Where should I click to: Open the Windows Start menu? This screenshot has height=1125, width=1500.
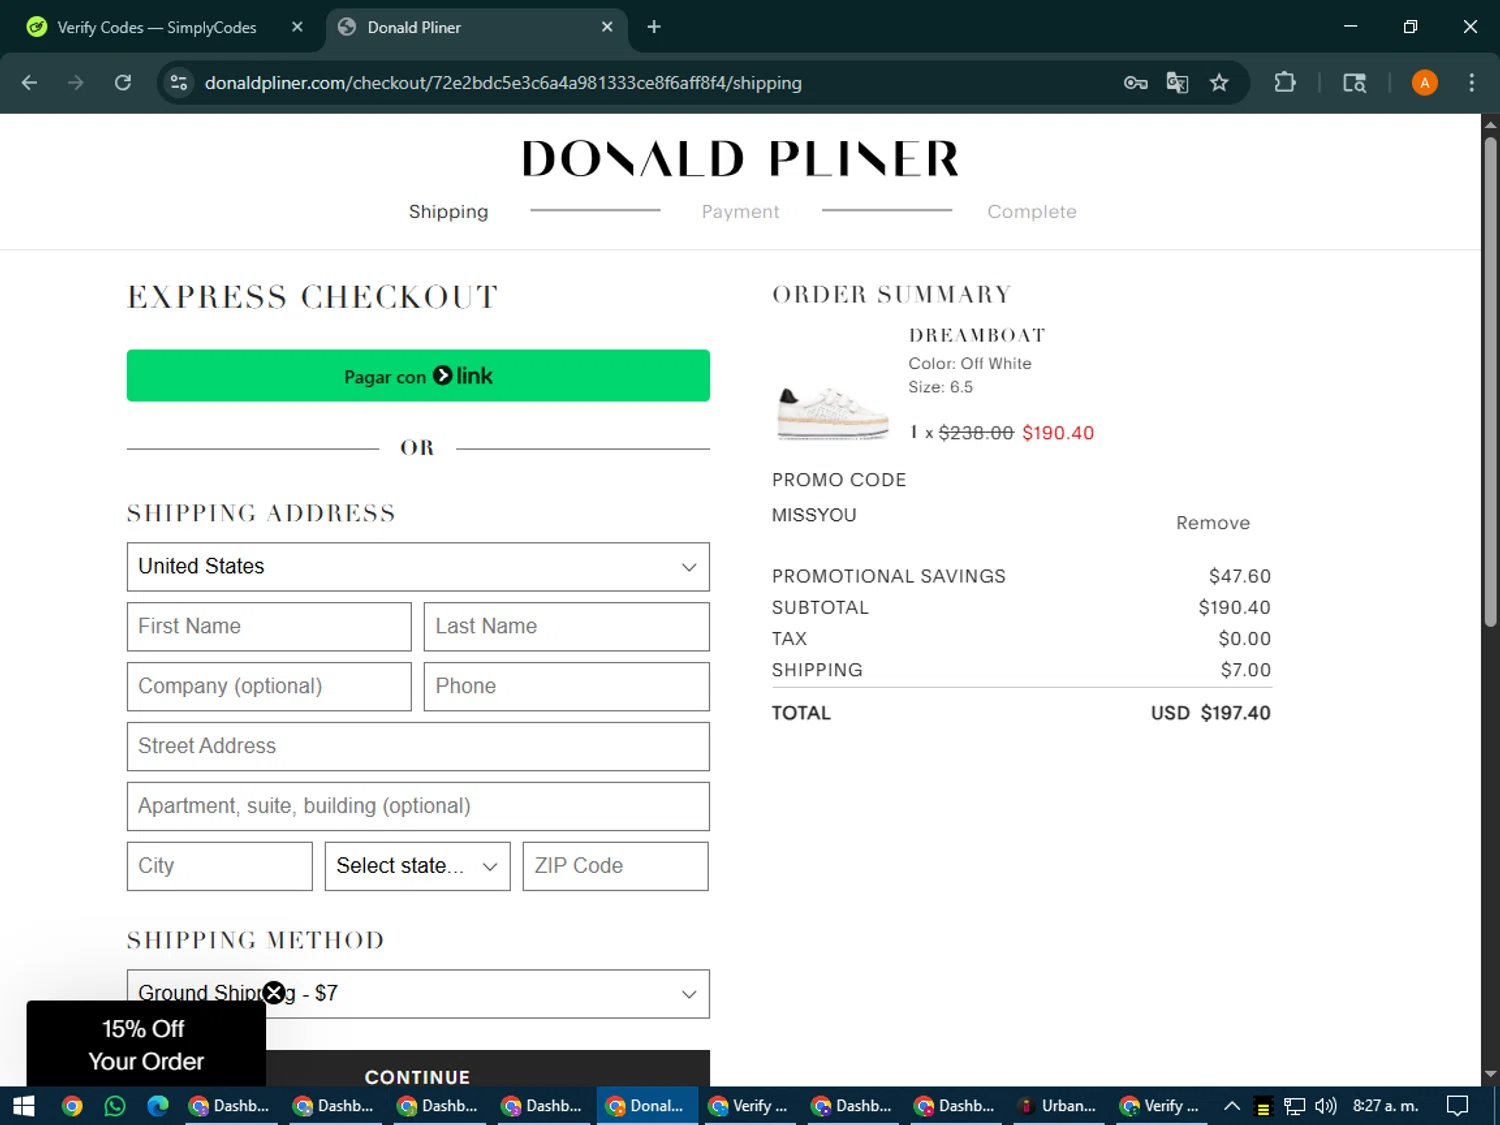pos(24,1106)
